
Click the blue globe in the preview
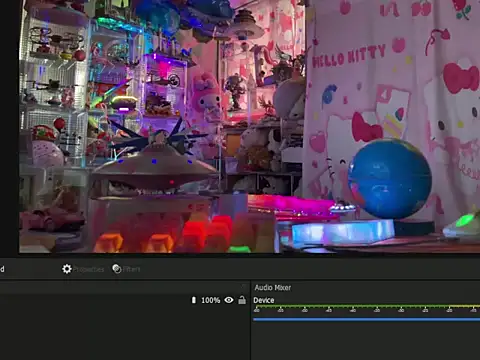click(390, 179)
